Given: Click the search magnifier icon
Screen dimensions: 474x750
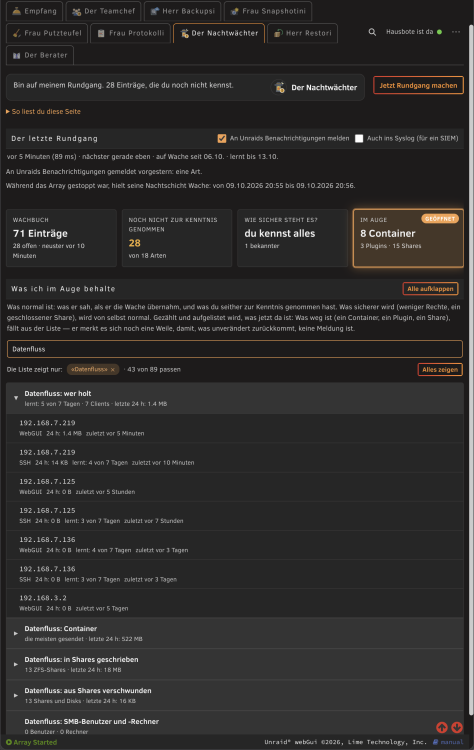Looking at the screenshot, I should (x=372, y=32).
